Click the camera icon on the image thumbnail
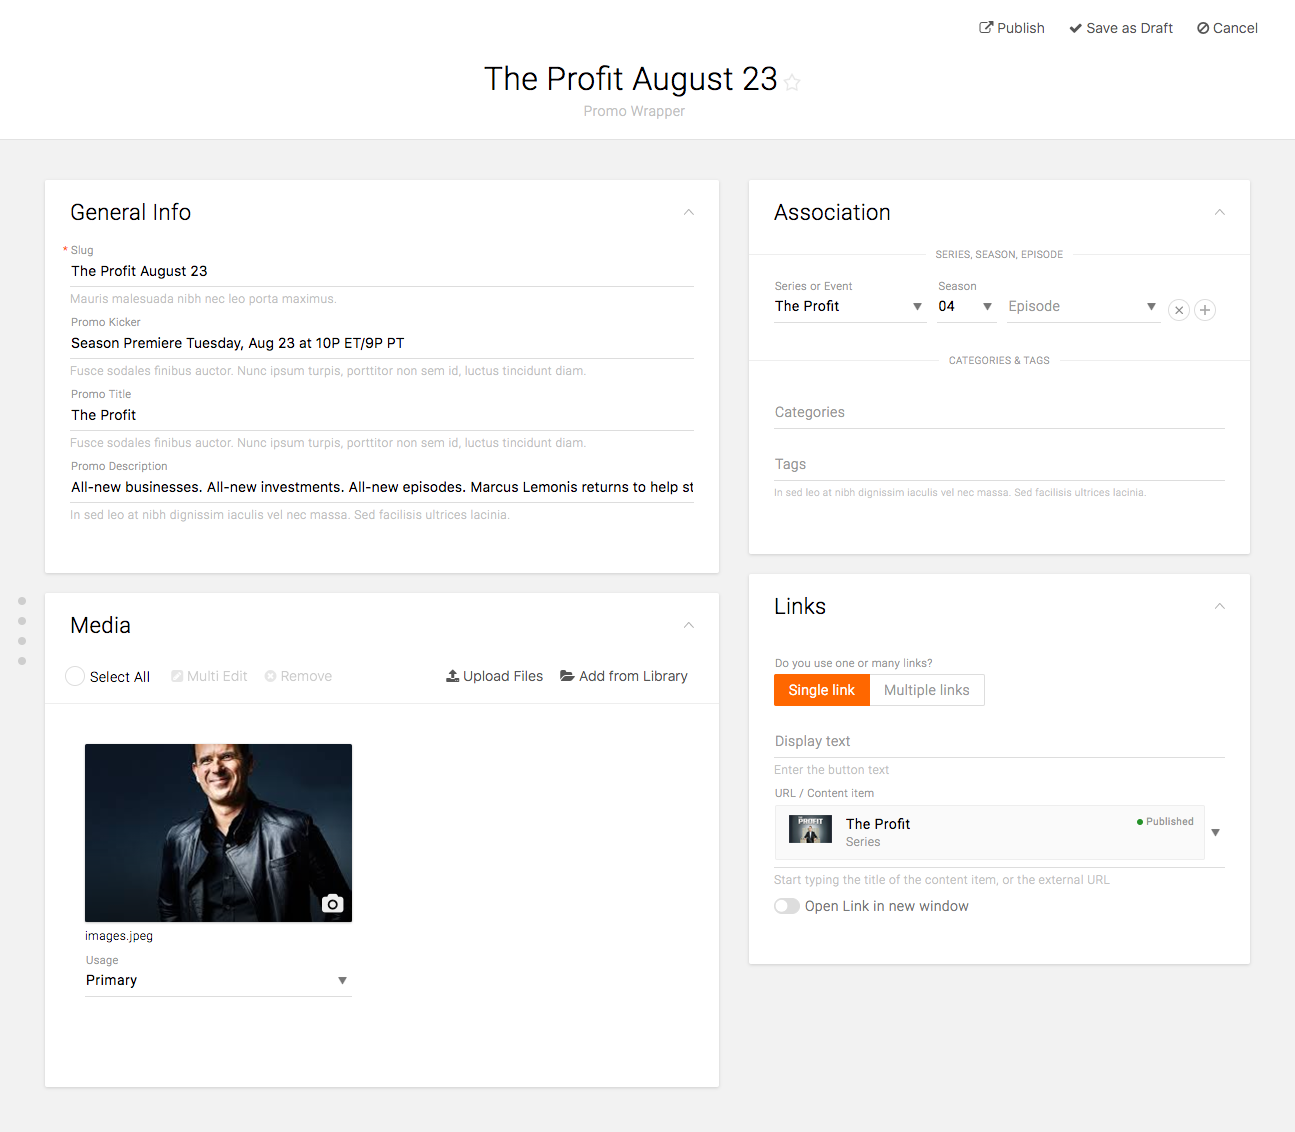The width and height of the screenshot is (1295, 1132). (x=332, y=904)
